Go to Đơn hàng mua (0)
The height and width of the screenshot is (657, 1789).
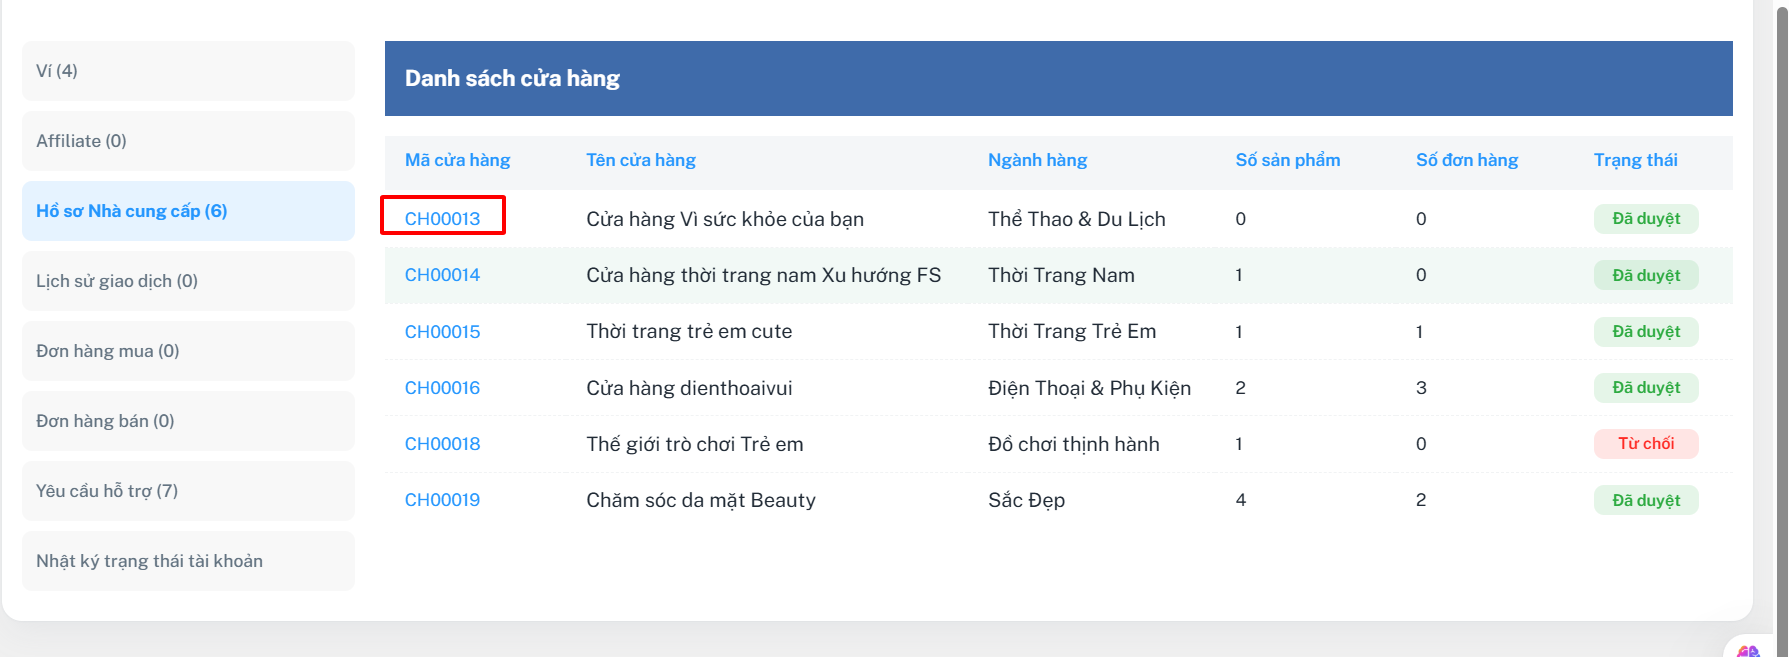pyautogui.click(x=188, y=351)
